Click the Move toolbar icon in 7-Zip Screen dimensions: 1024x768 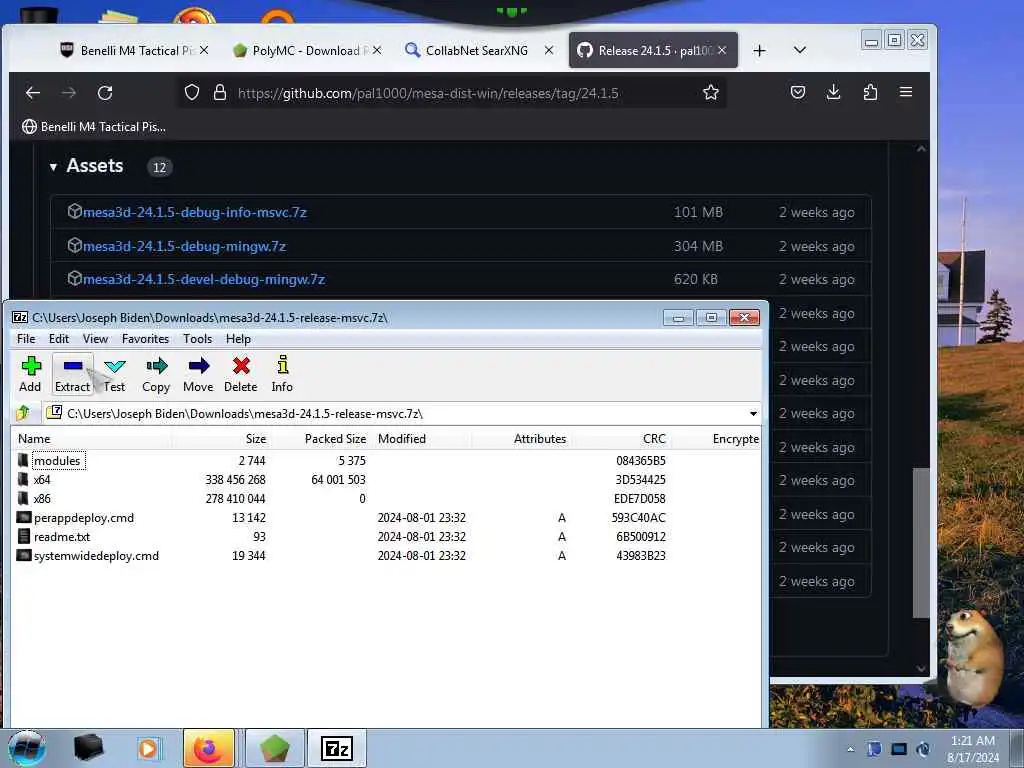[198, 374]
